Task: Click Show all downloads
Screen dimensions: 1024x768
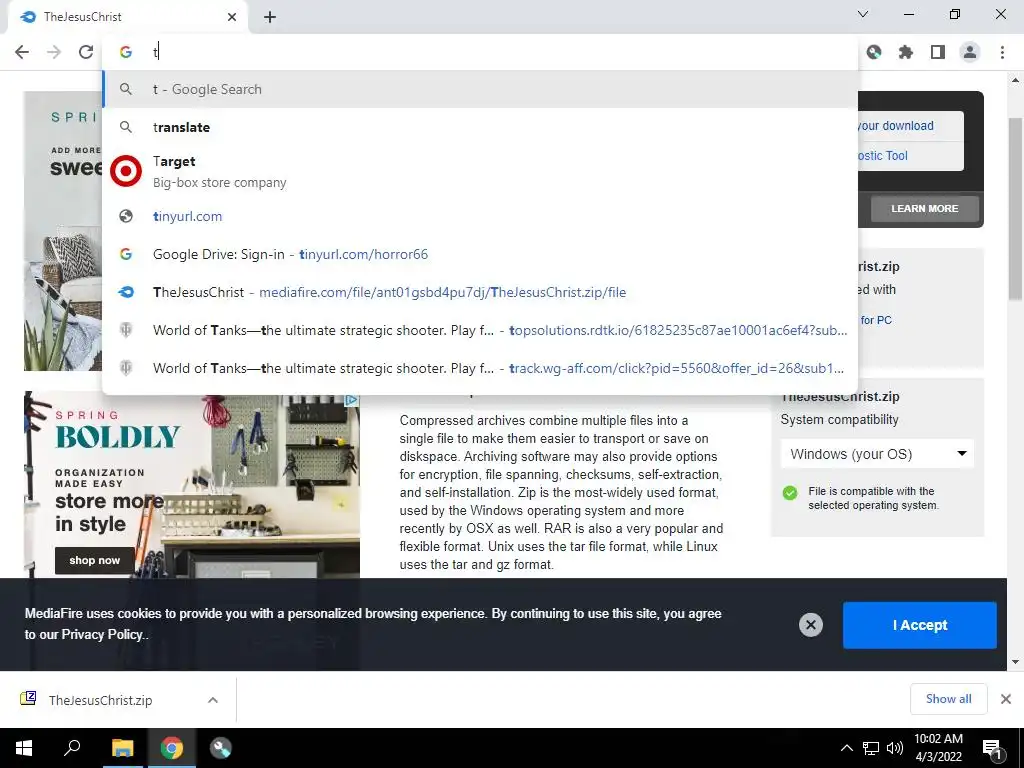Action: coord(948,699)
